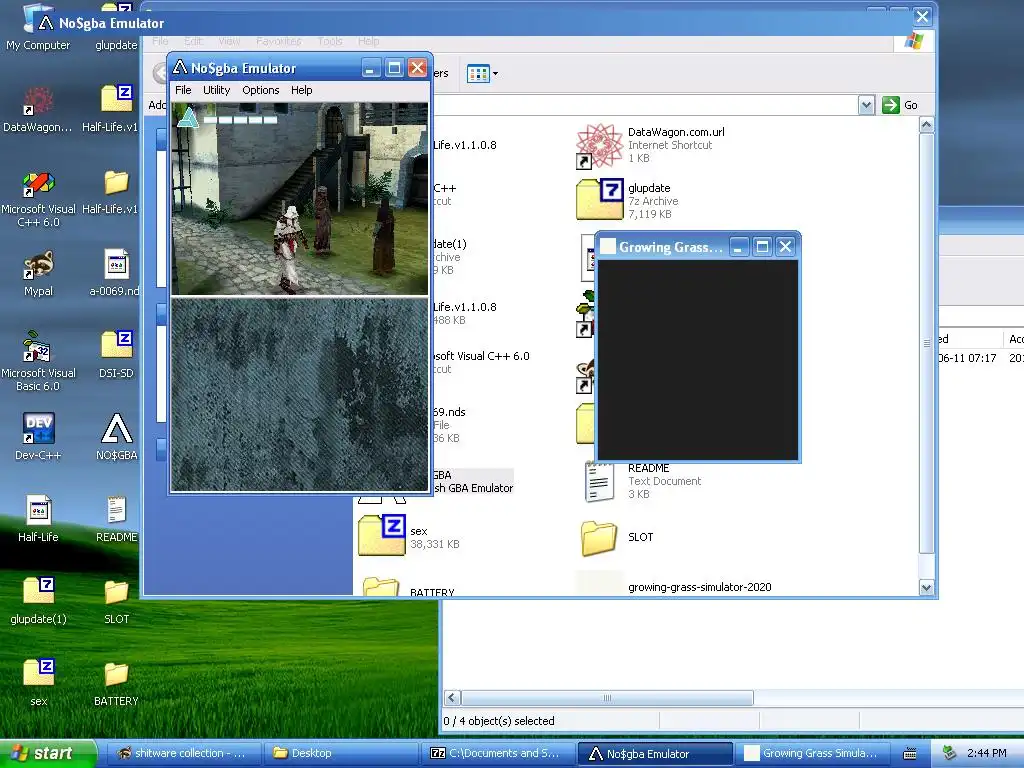Select the Half-Life.v1 archive on desktop
Image resolution: width=1024 pixels, height=768 pixels.
(111, 110)
